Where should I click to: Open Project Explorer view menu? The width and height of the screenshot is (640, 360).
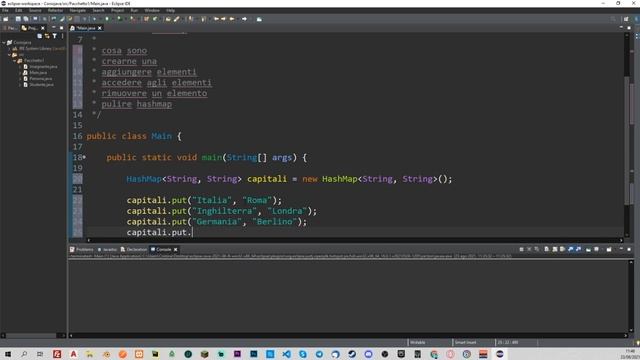(x=62, y=36)
